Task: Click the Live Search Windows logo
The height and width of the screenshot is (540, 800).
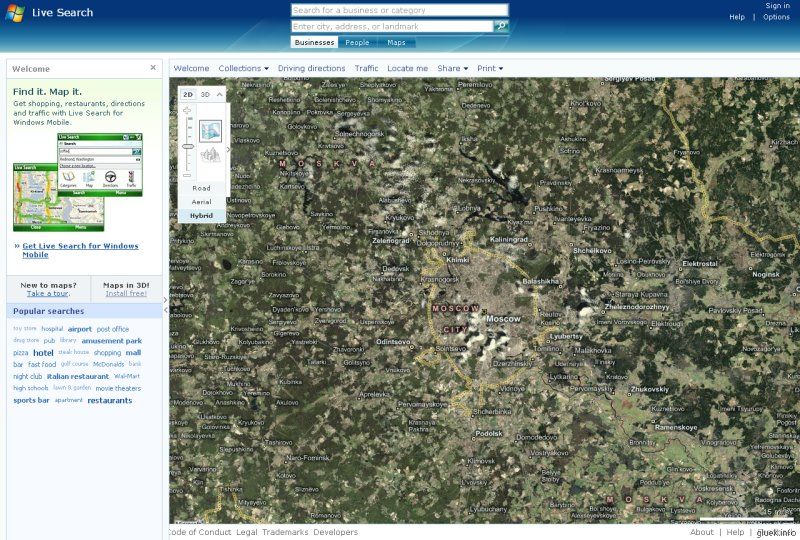Action: [14, 13]
